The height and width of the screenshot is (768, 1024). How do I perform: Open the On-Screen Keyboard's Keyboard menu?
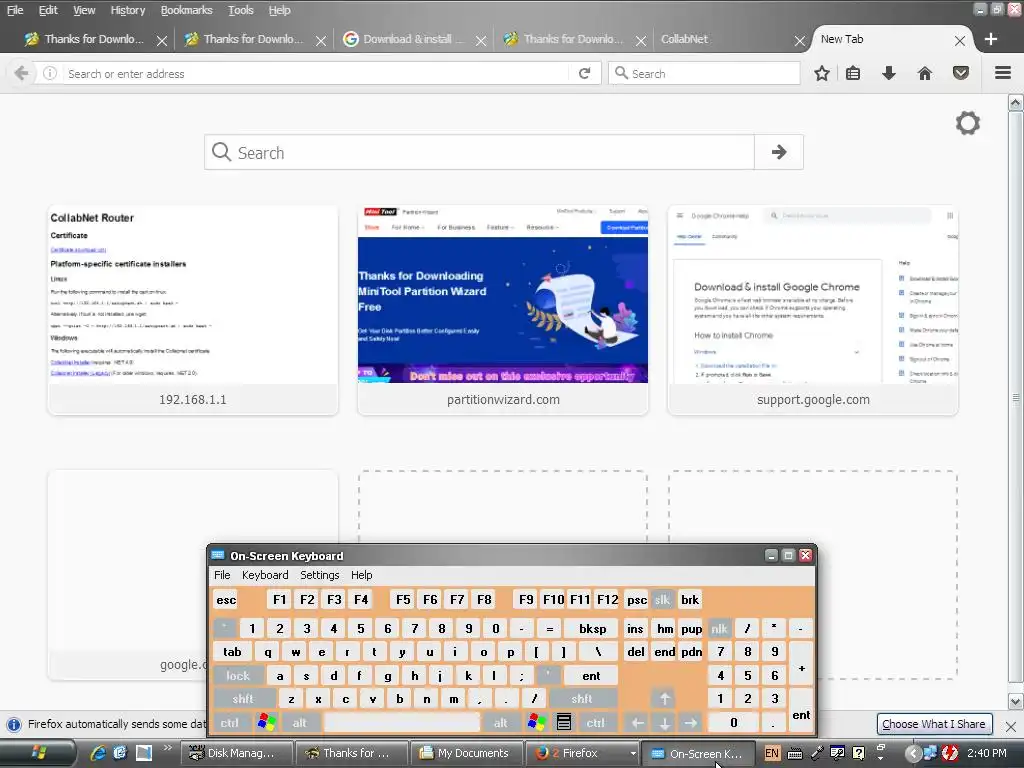(x=264, y=575)
